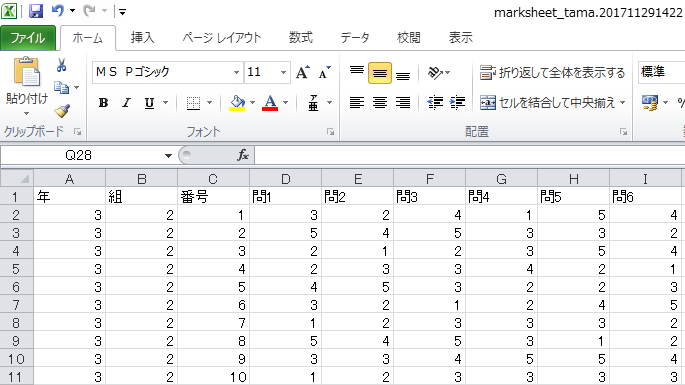Image resolution: width=685 pixels, height=385 pixels.
Task: Click the Undo arrow icon
Action: (58, 10)
